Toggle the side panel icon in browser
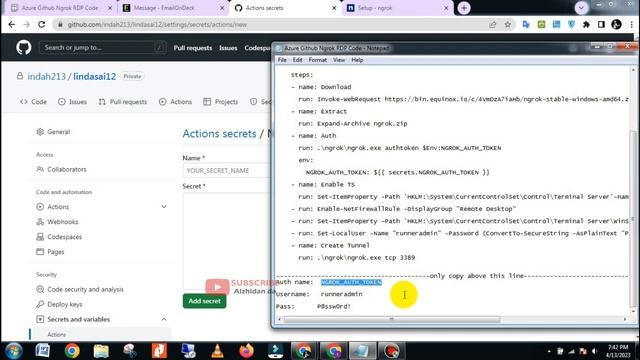The image size is (640, 360). [x=601, y=24]
